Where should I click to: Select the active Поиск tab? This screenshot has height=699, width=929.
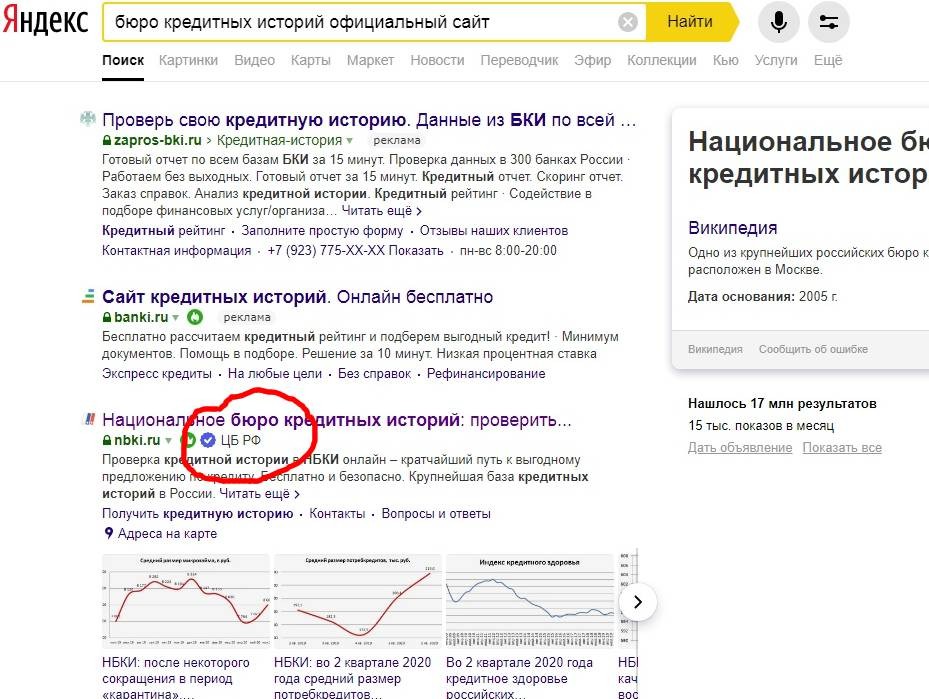tap(123, 60)
